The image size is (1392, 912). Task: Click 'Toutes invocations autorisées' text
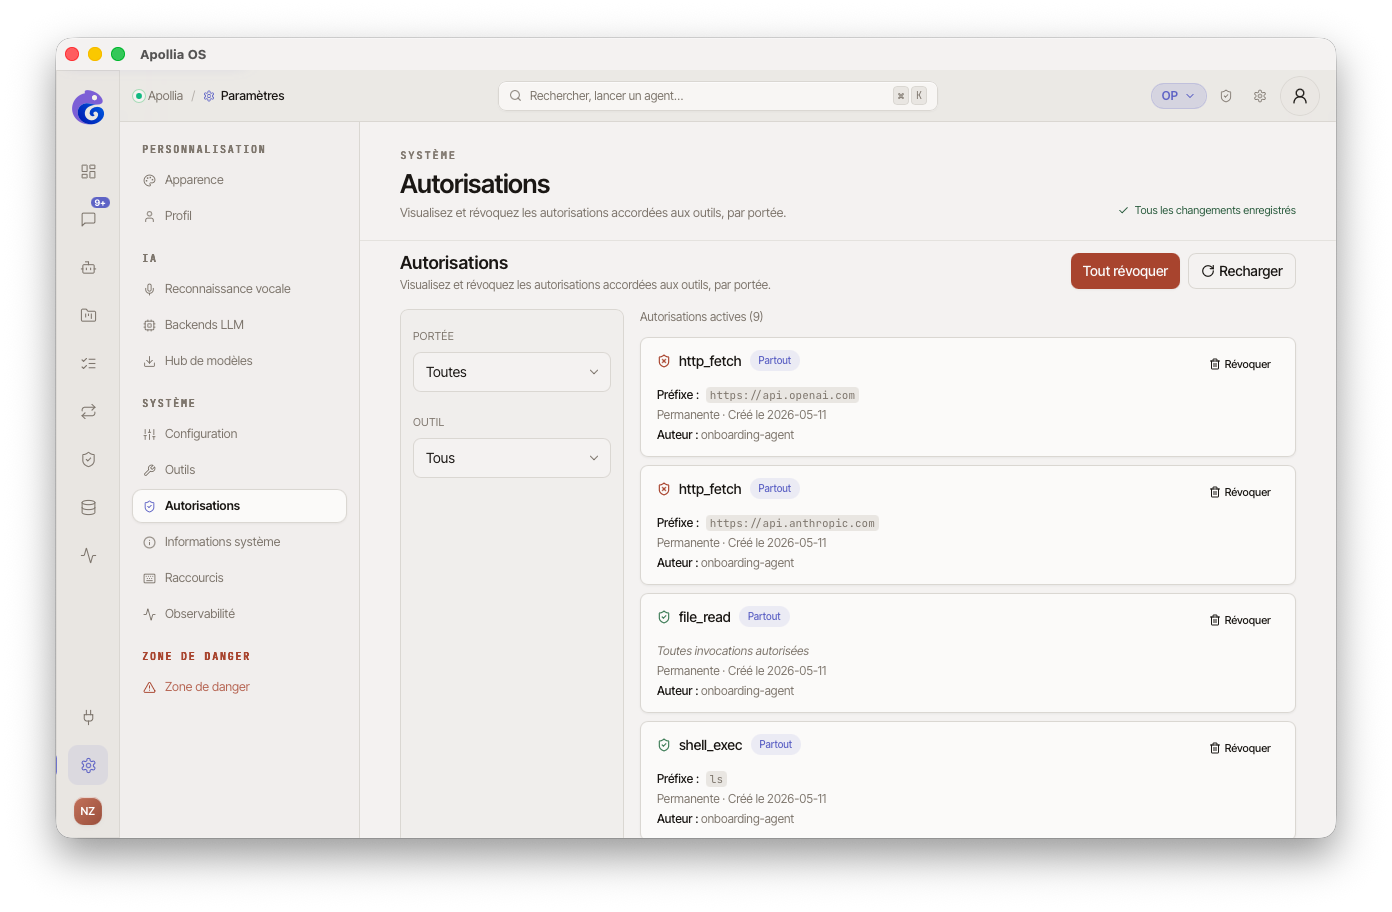733,651
